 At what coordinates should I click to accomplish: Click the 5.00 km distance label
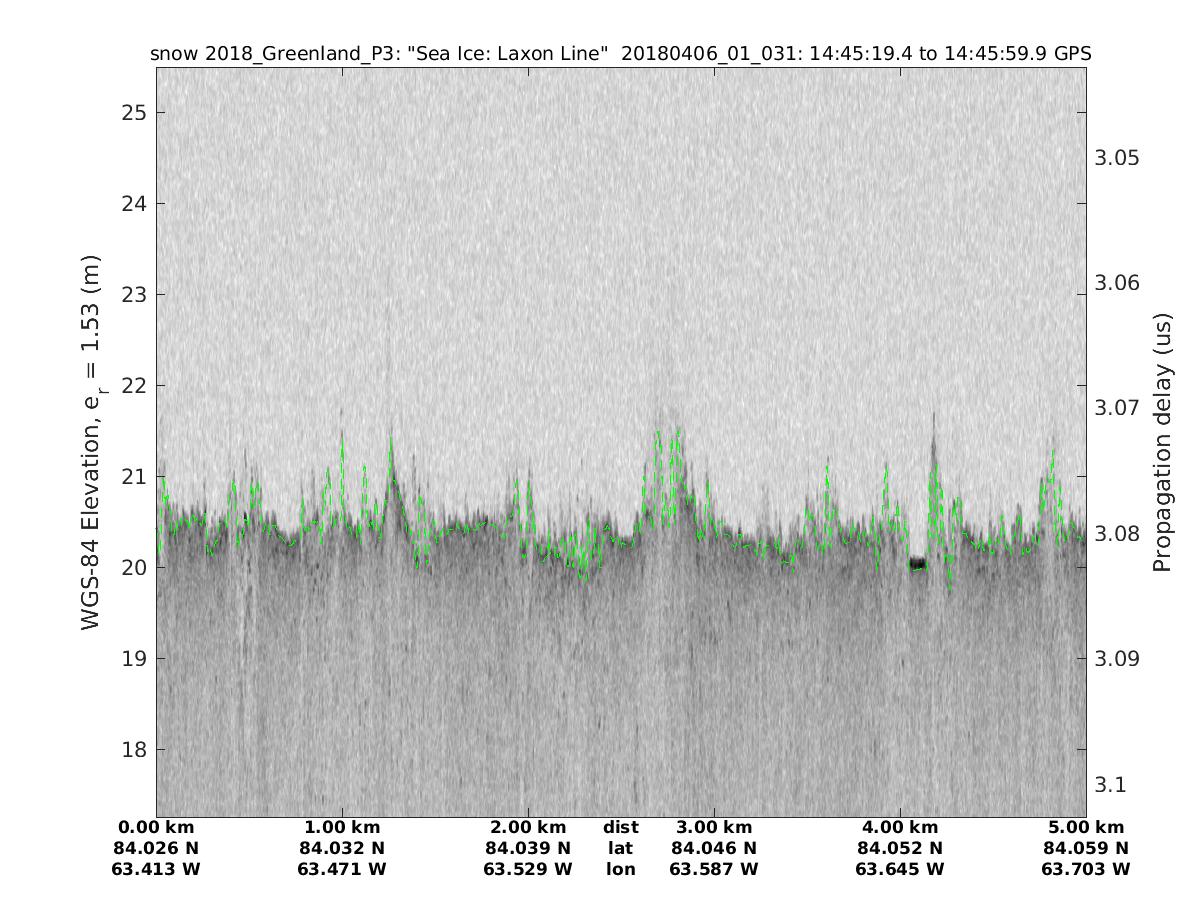click(x=1085, y=828)
